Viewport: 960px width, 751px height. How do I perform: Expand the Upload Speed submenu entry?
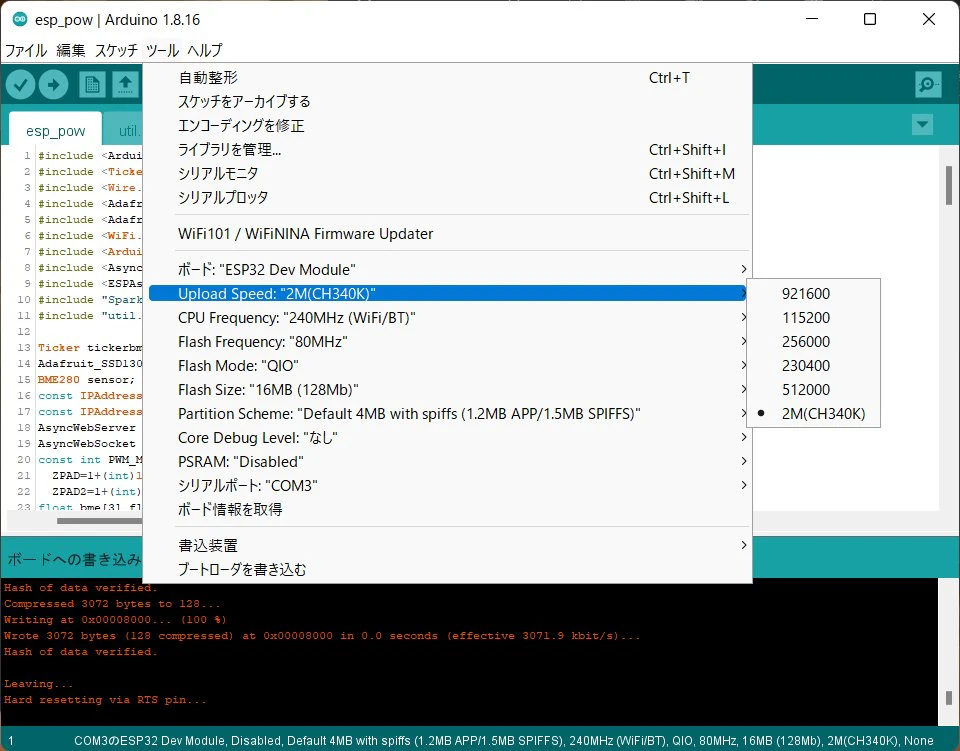449,294
